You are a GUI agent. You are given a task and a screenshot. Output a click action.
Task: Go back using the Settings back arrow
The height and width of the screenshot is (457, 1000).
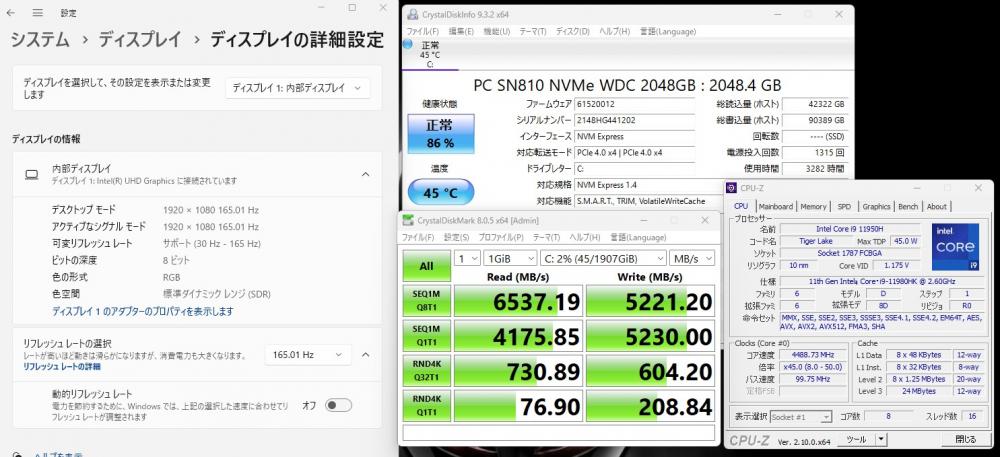click(x=13, y=13)
